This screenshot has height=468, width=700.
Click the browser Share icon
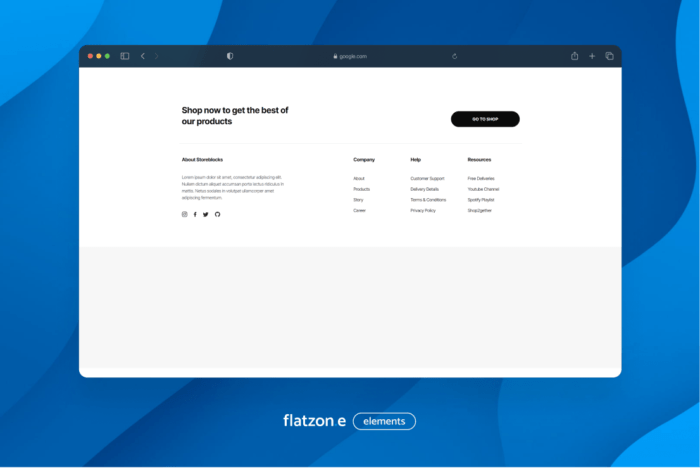(575, 56)
